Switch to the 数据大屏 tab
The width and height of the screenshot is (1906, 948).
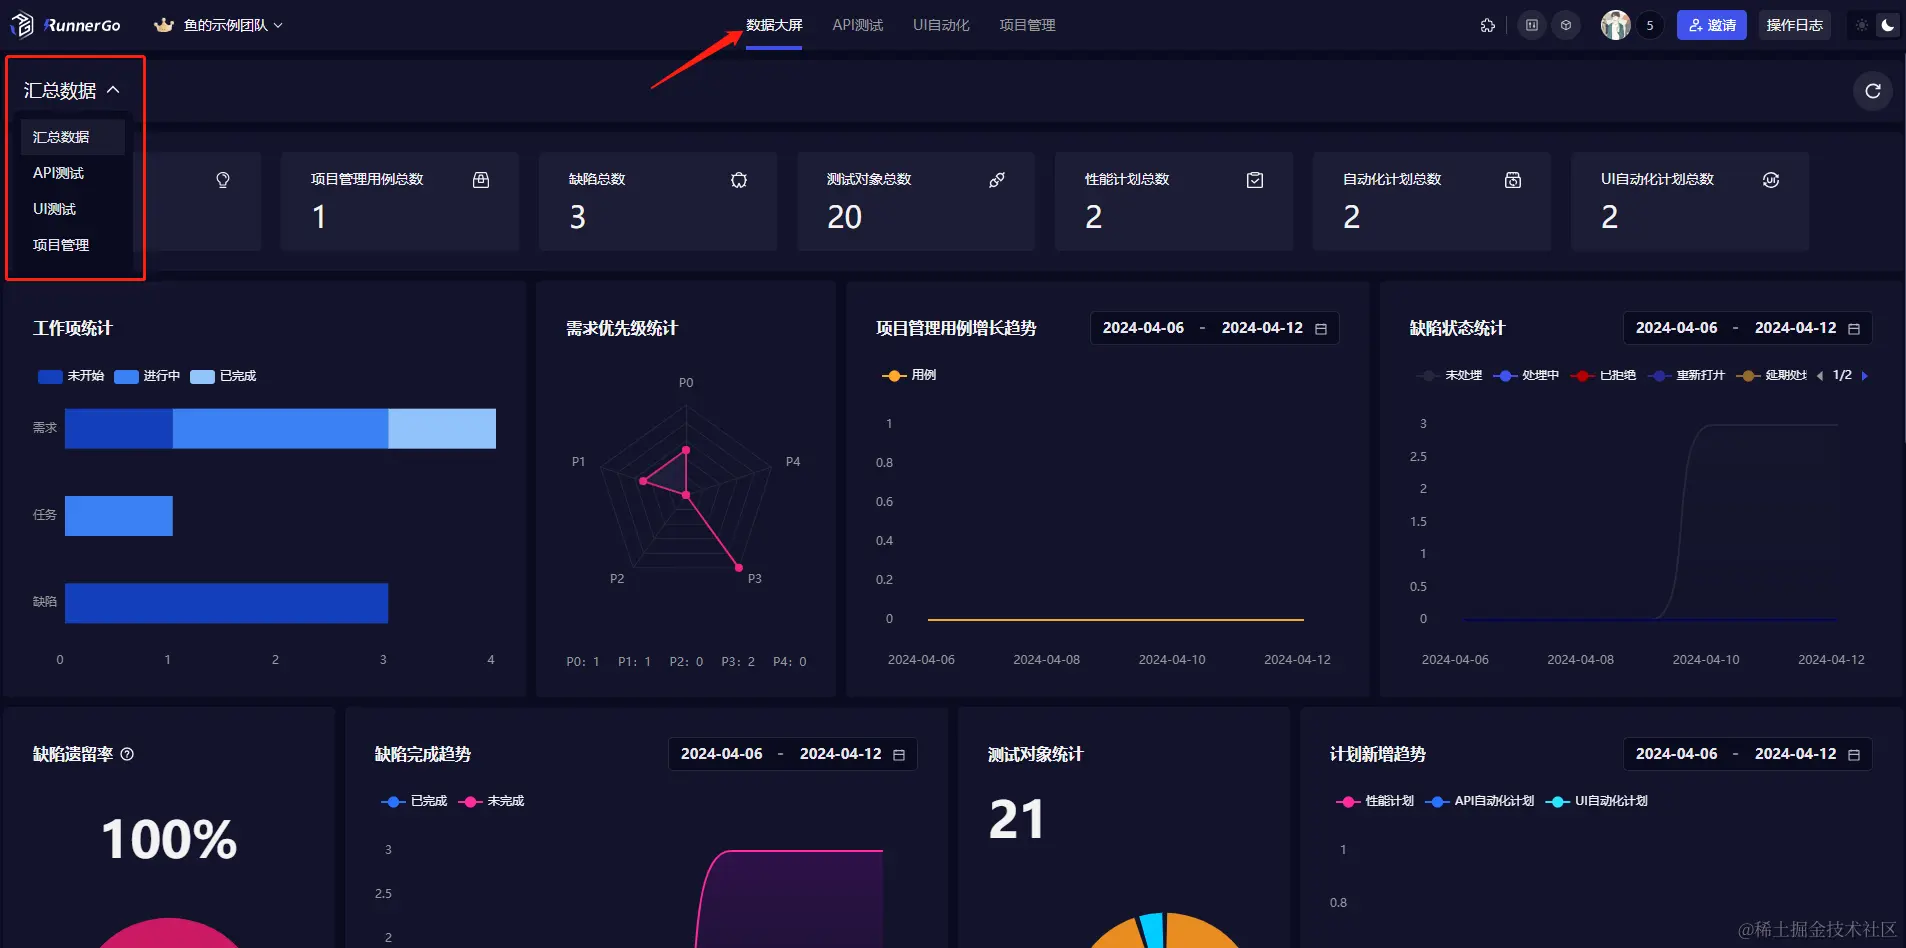[774, 25]
